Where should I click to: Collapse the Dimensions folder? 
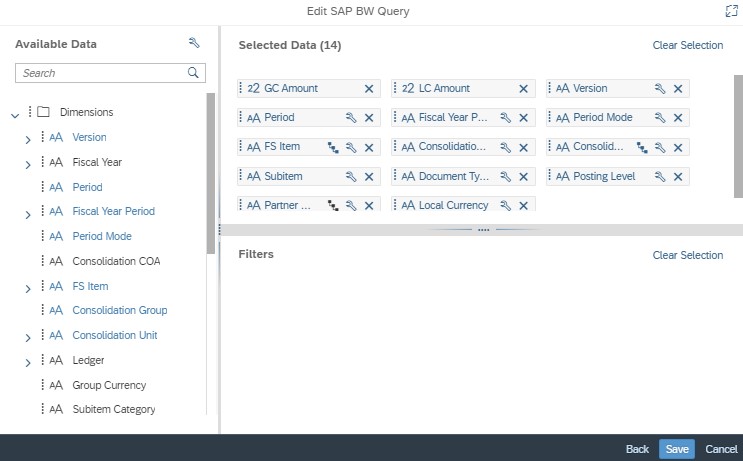(x=15, y=115)
